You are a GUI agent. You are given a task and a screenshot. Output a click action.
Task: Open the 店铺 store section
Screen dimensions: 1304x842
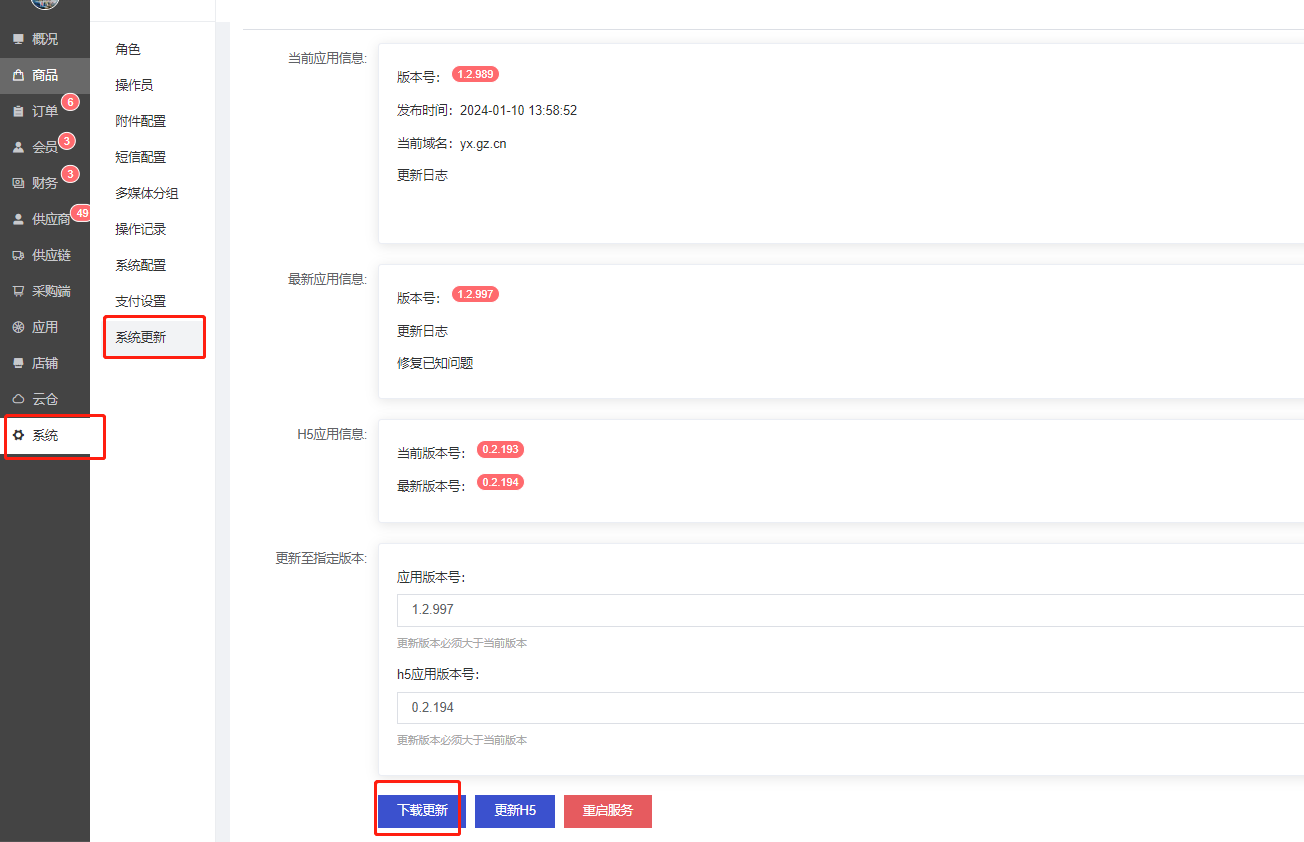pos(44,363)
